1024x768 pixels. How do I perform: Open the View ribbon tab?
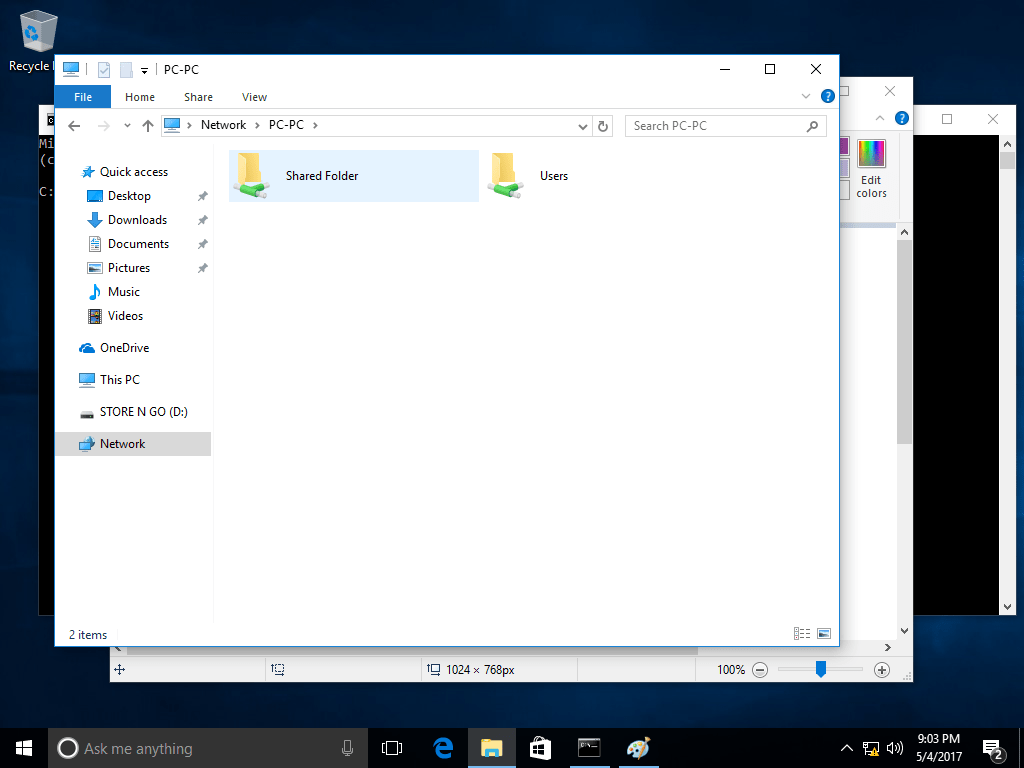(x=254, y=97)
